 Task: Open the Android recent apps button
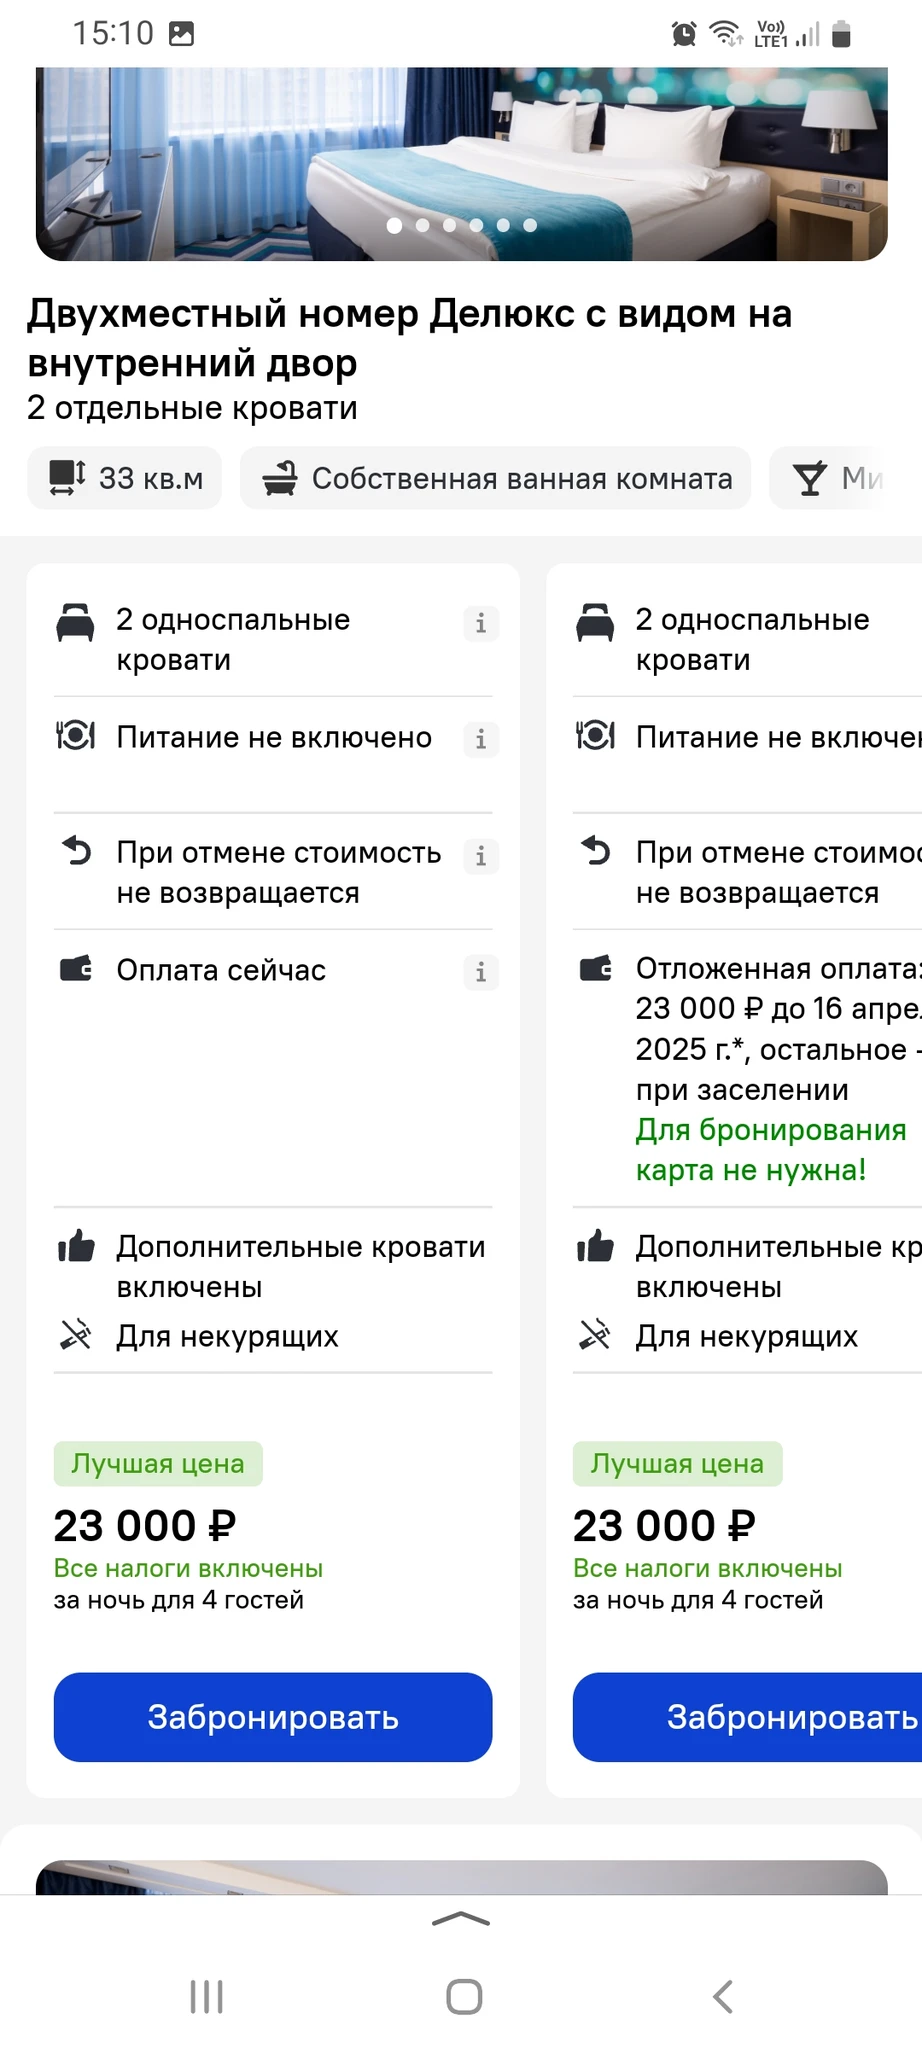click(206, 1996)
